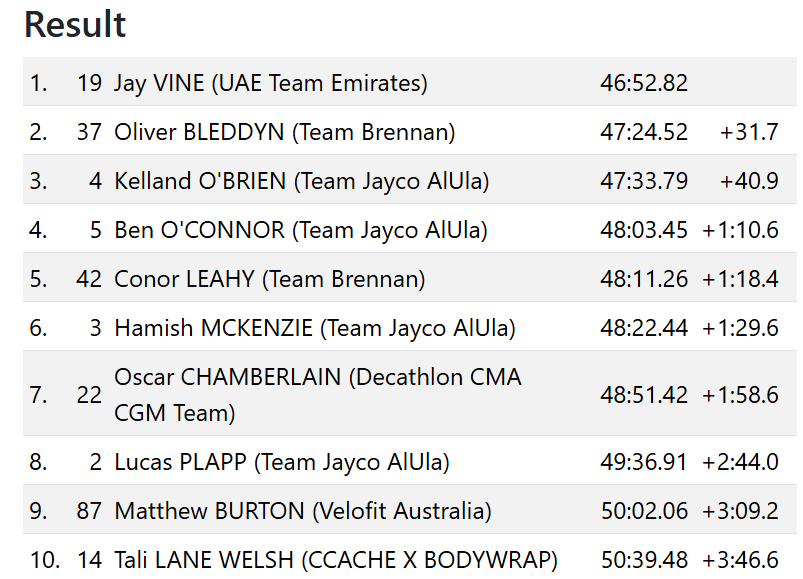Select the +1:10.6 gap value
The image size is (803, 579).
click(740, 230)
